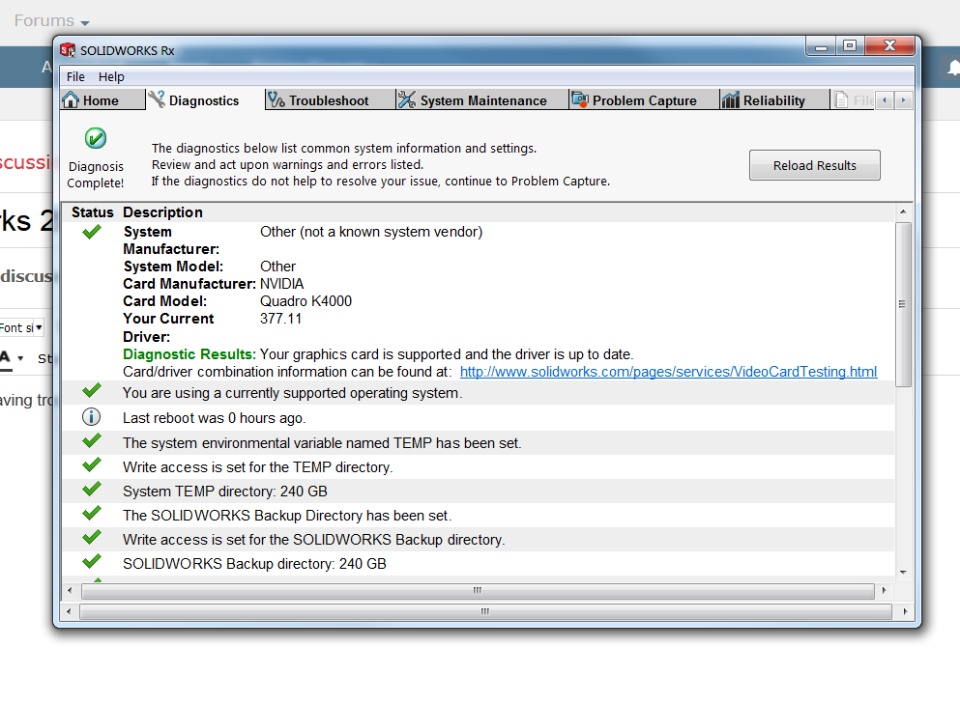
Task: Click checkmark beside TEMP variable set row
Action: (92, 441)
